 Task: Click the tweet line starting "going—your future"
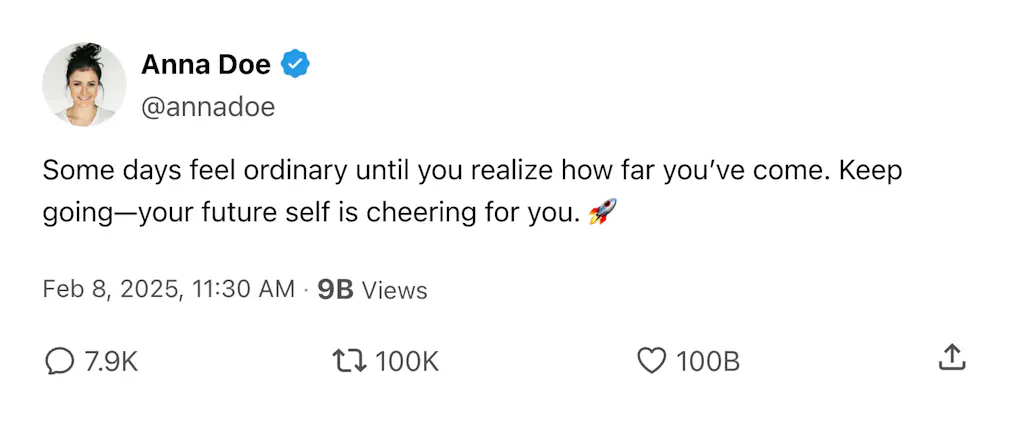point(330,213)
